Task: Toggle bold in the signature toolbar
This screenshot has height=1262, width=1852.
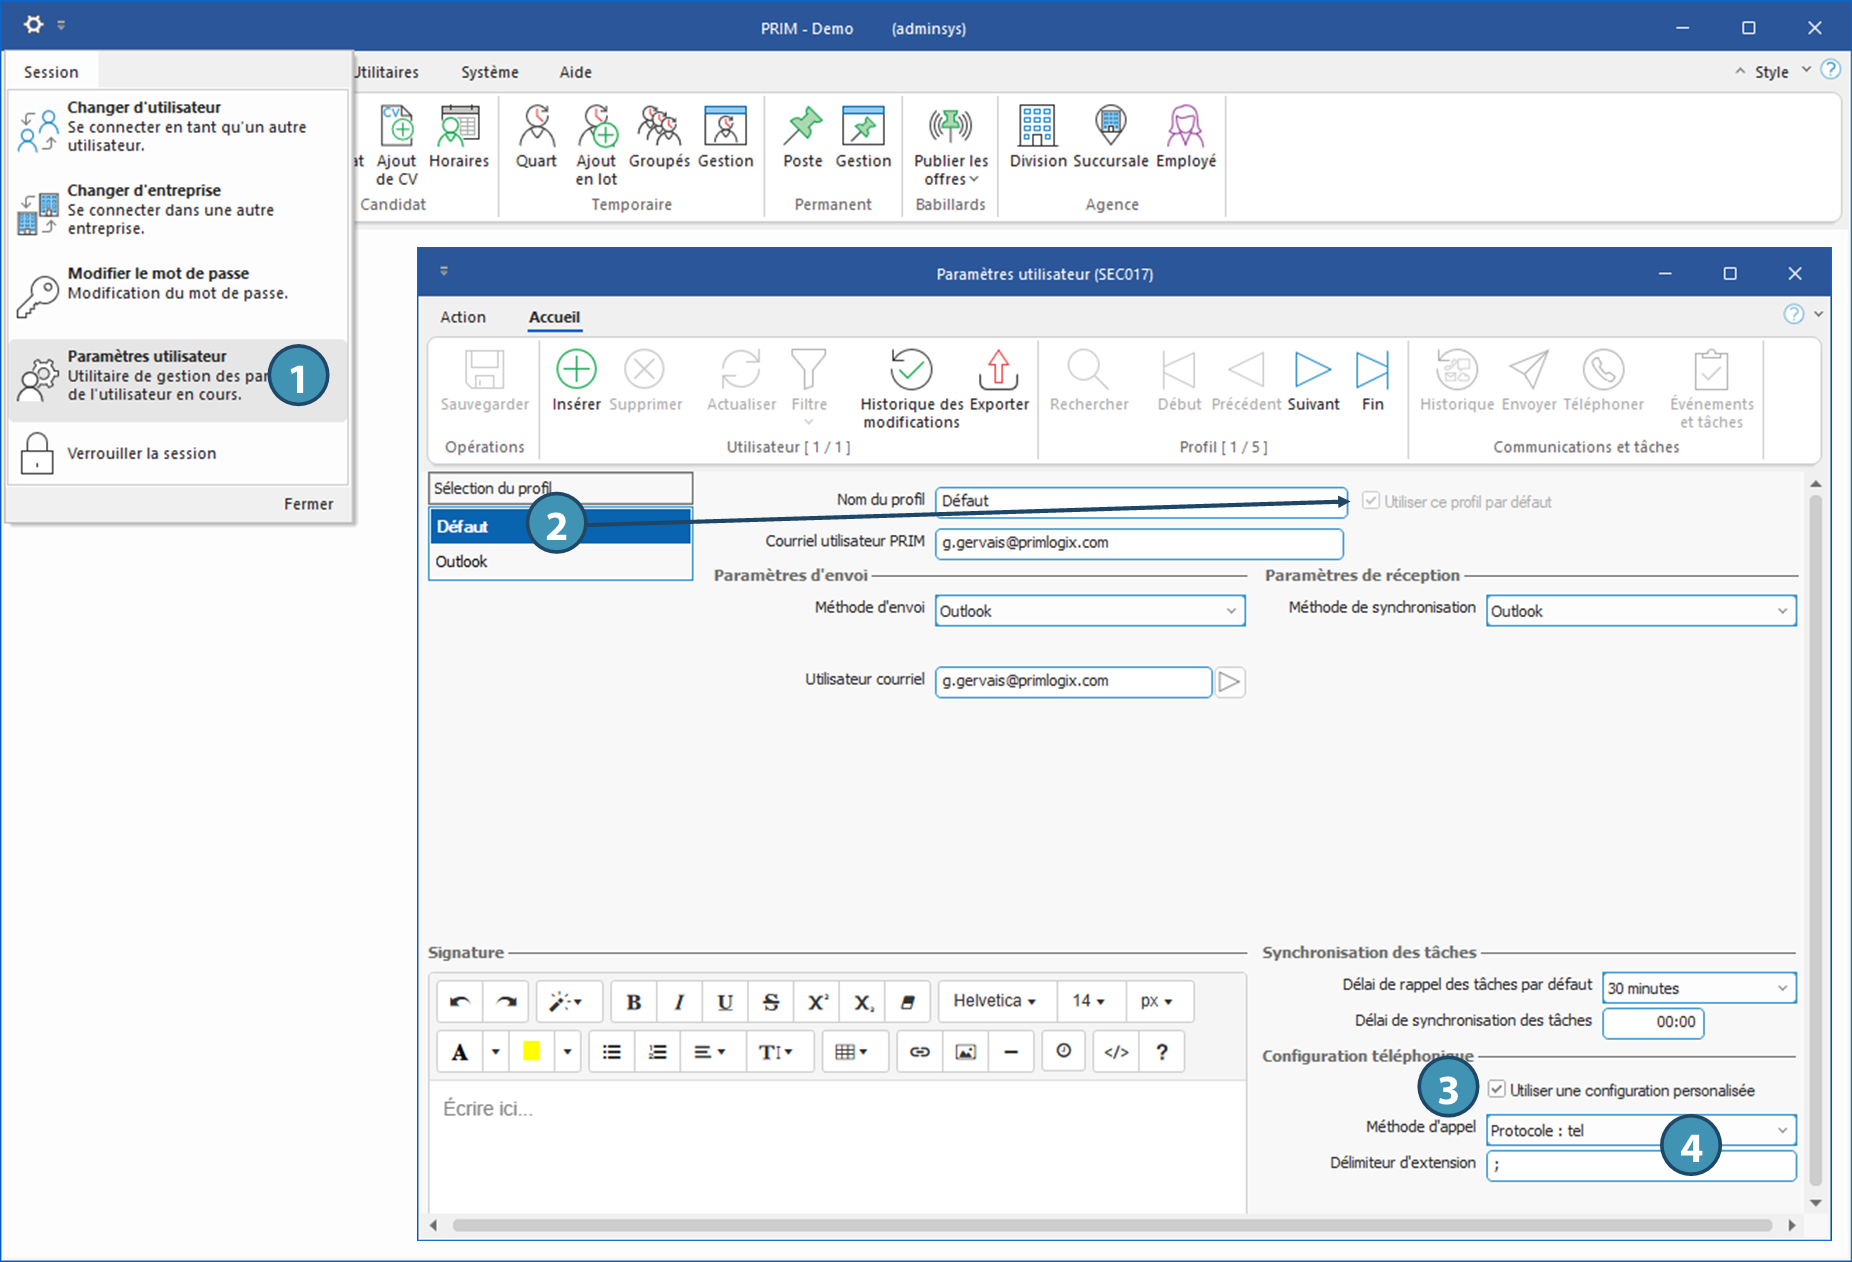Action: (x=633, y=1002)
